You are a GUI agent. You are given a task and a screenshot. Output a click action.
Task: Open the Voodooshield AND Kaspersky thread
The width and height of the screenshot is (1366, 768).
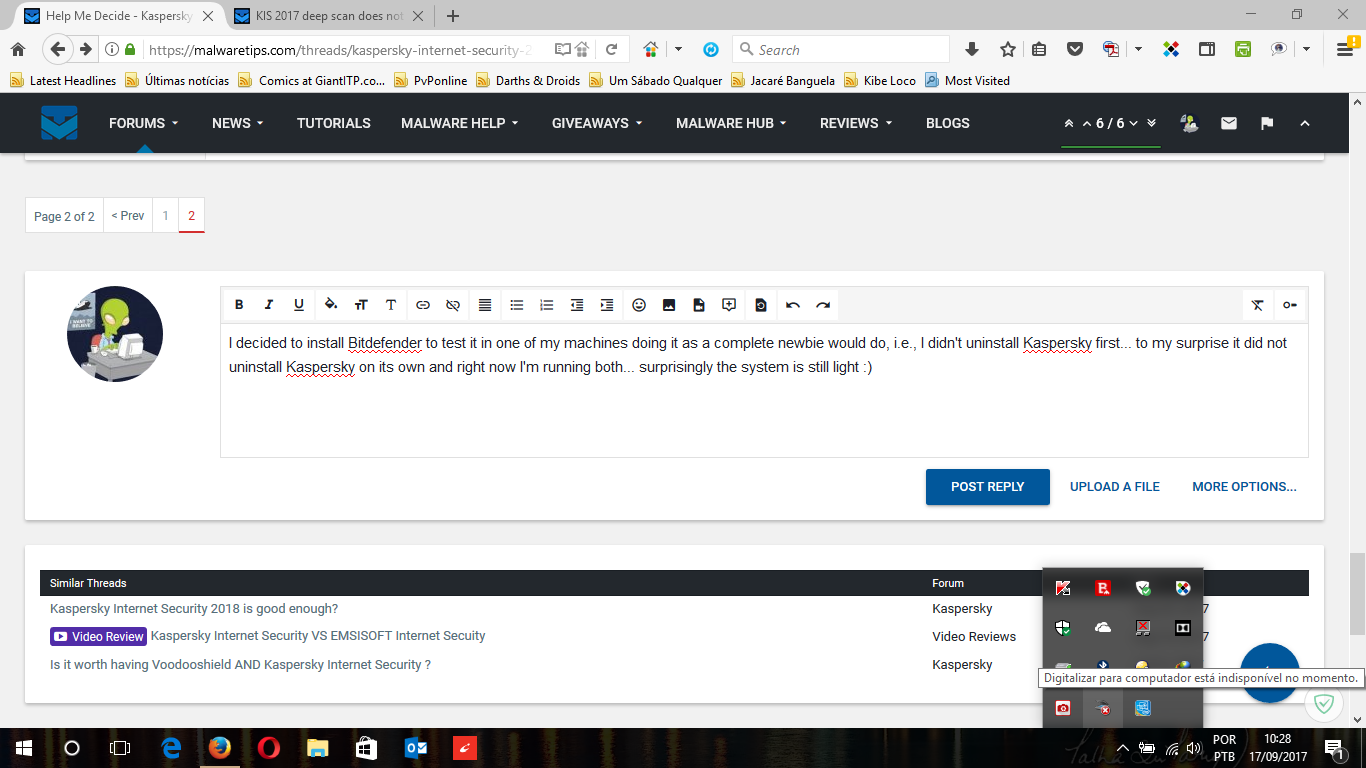240,665
